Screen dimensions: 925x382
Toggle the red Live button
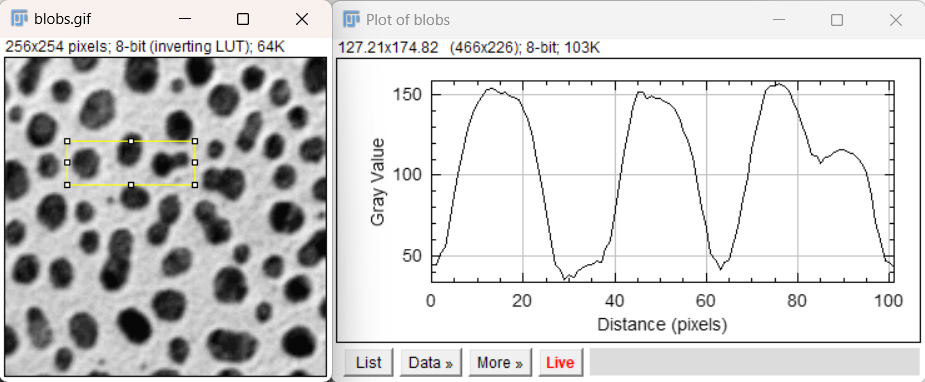560,362
